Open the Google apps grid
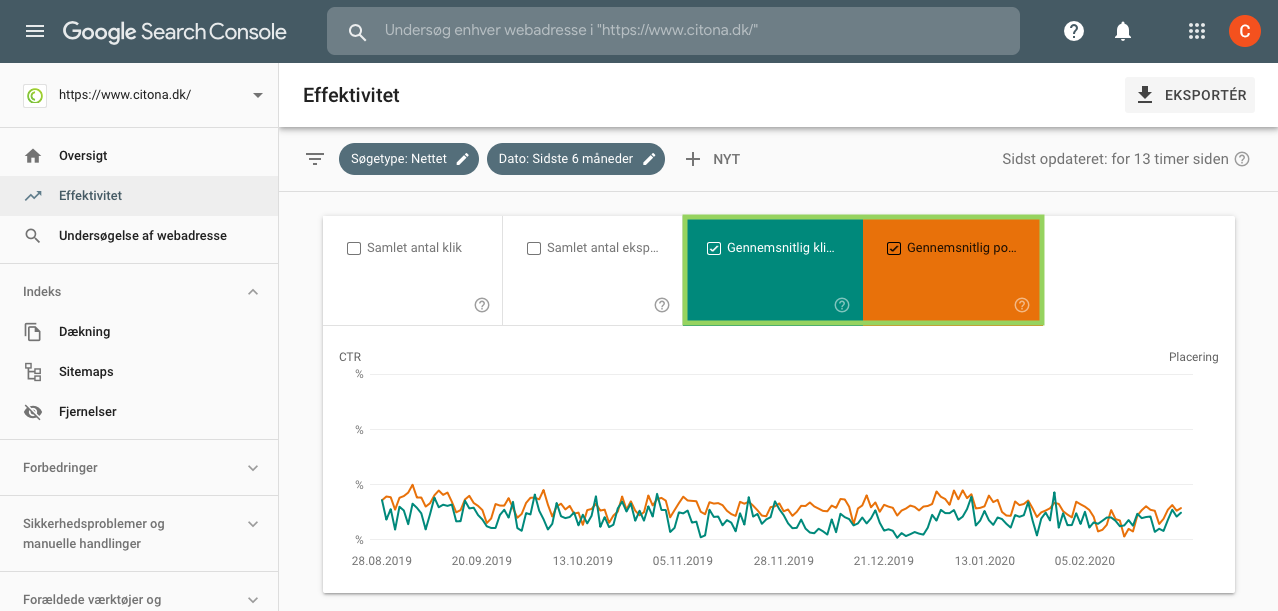 (1197, 31)
